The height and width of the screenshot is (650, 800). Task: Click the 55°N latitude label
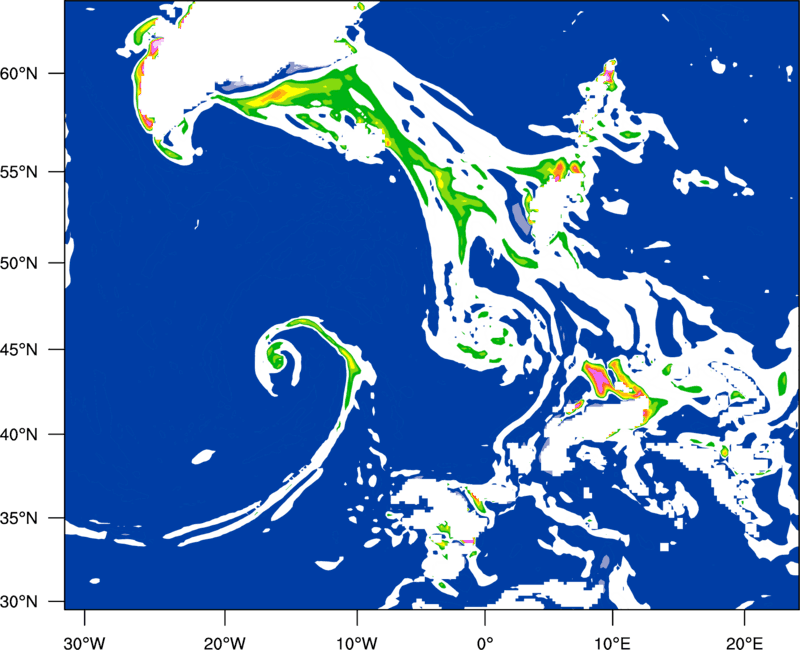(19, 172)
